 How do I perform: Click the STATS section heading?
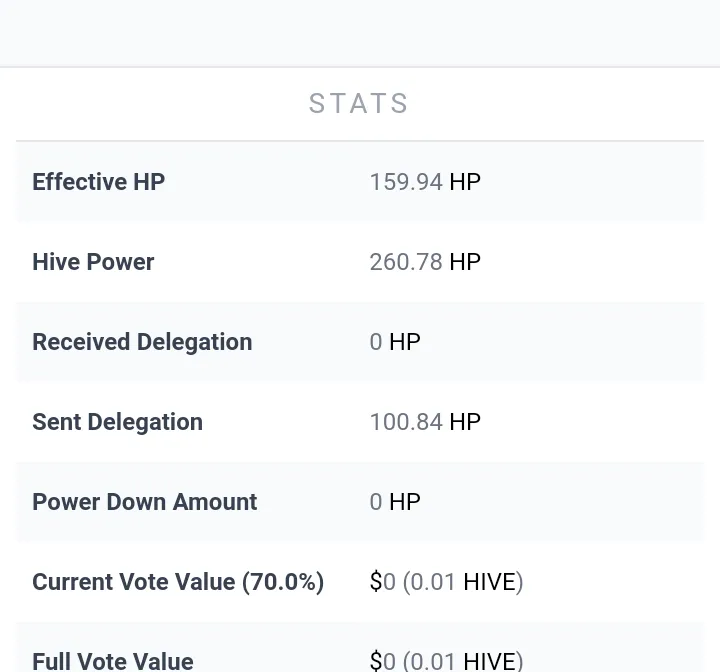pos(358,103)
